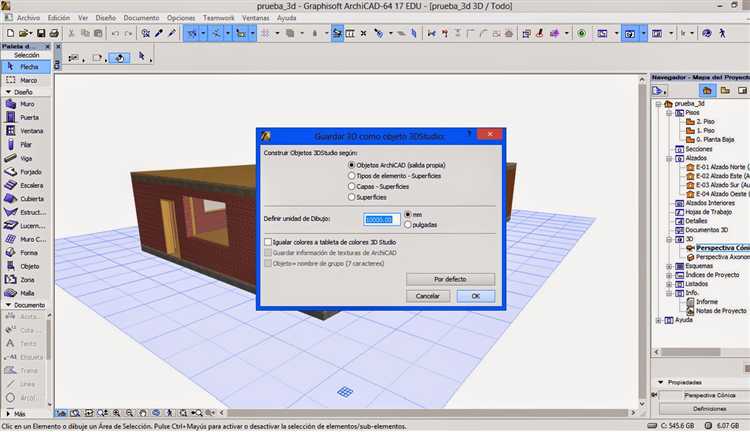Click Cancelar in the dialog
This screenshot has height=432, width=750.
point(428,296)
